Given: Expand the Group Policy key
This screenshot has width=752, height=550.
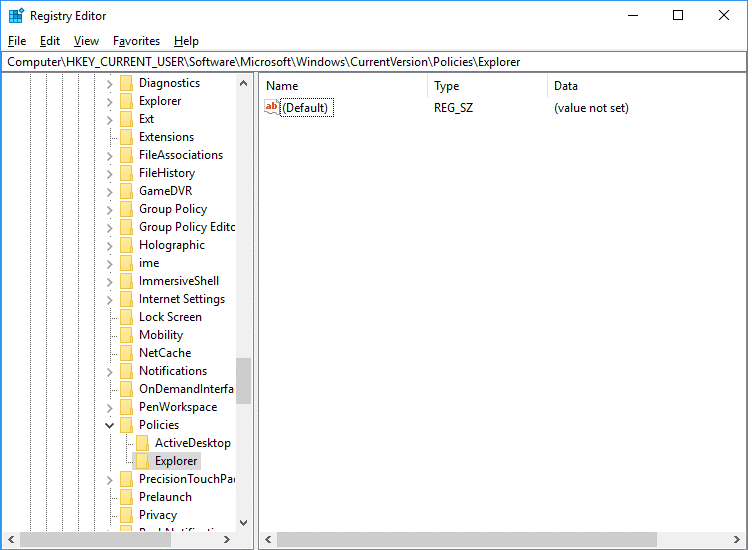Looking at the screenshot, I should tap(109, 210).
